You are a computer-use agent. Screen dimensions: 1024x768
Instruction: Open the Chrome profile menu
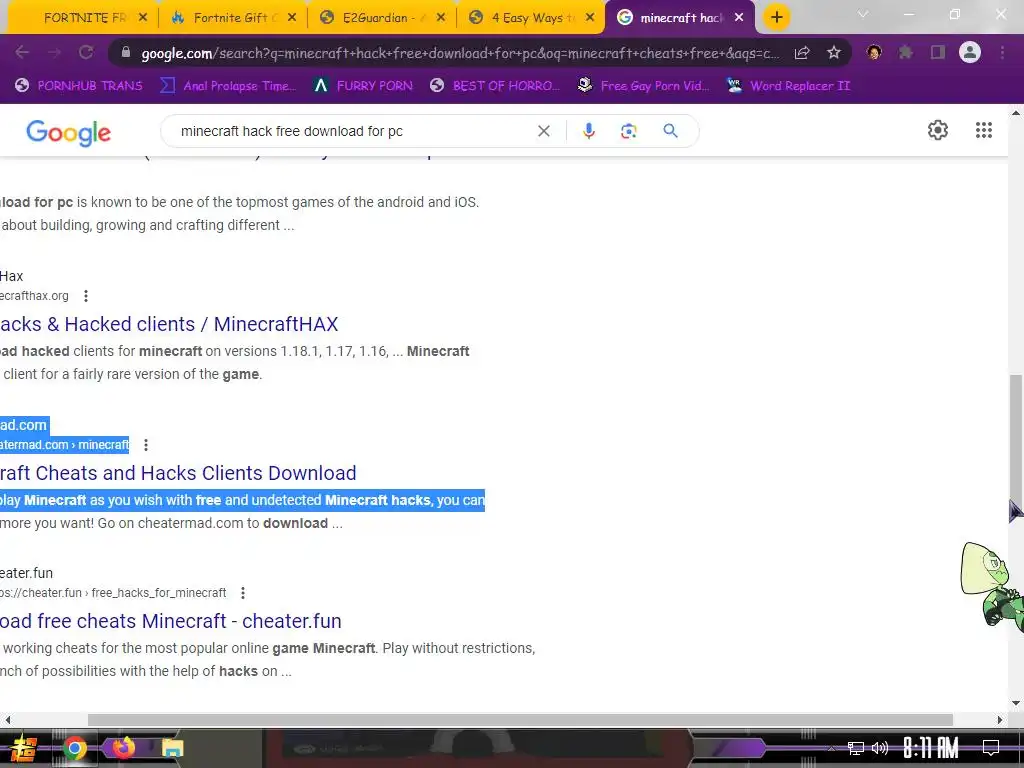(x=970, y=52)
